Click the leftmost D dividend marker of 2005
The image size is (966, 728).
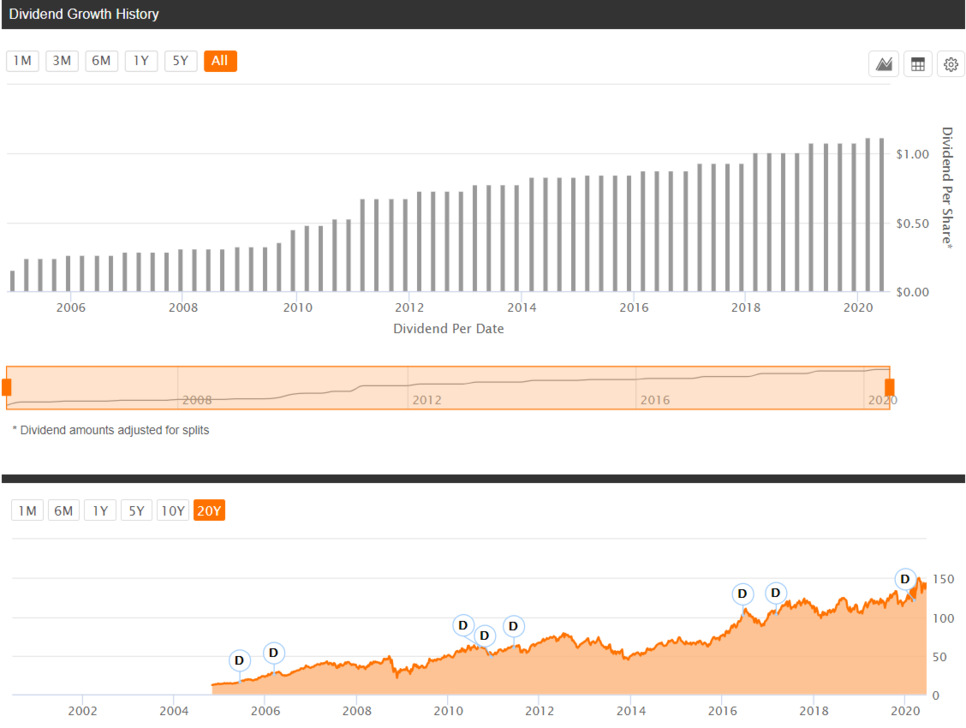click(x=240, y=661)
